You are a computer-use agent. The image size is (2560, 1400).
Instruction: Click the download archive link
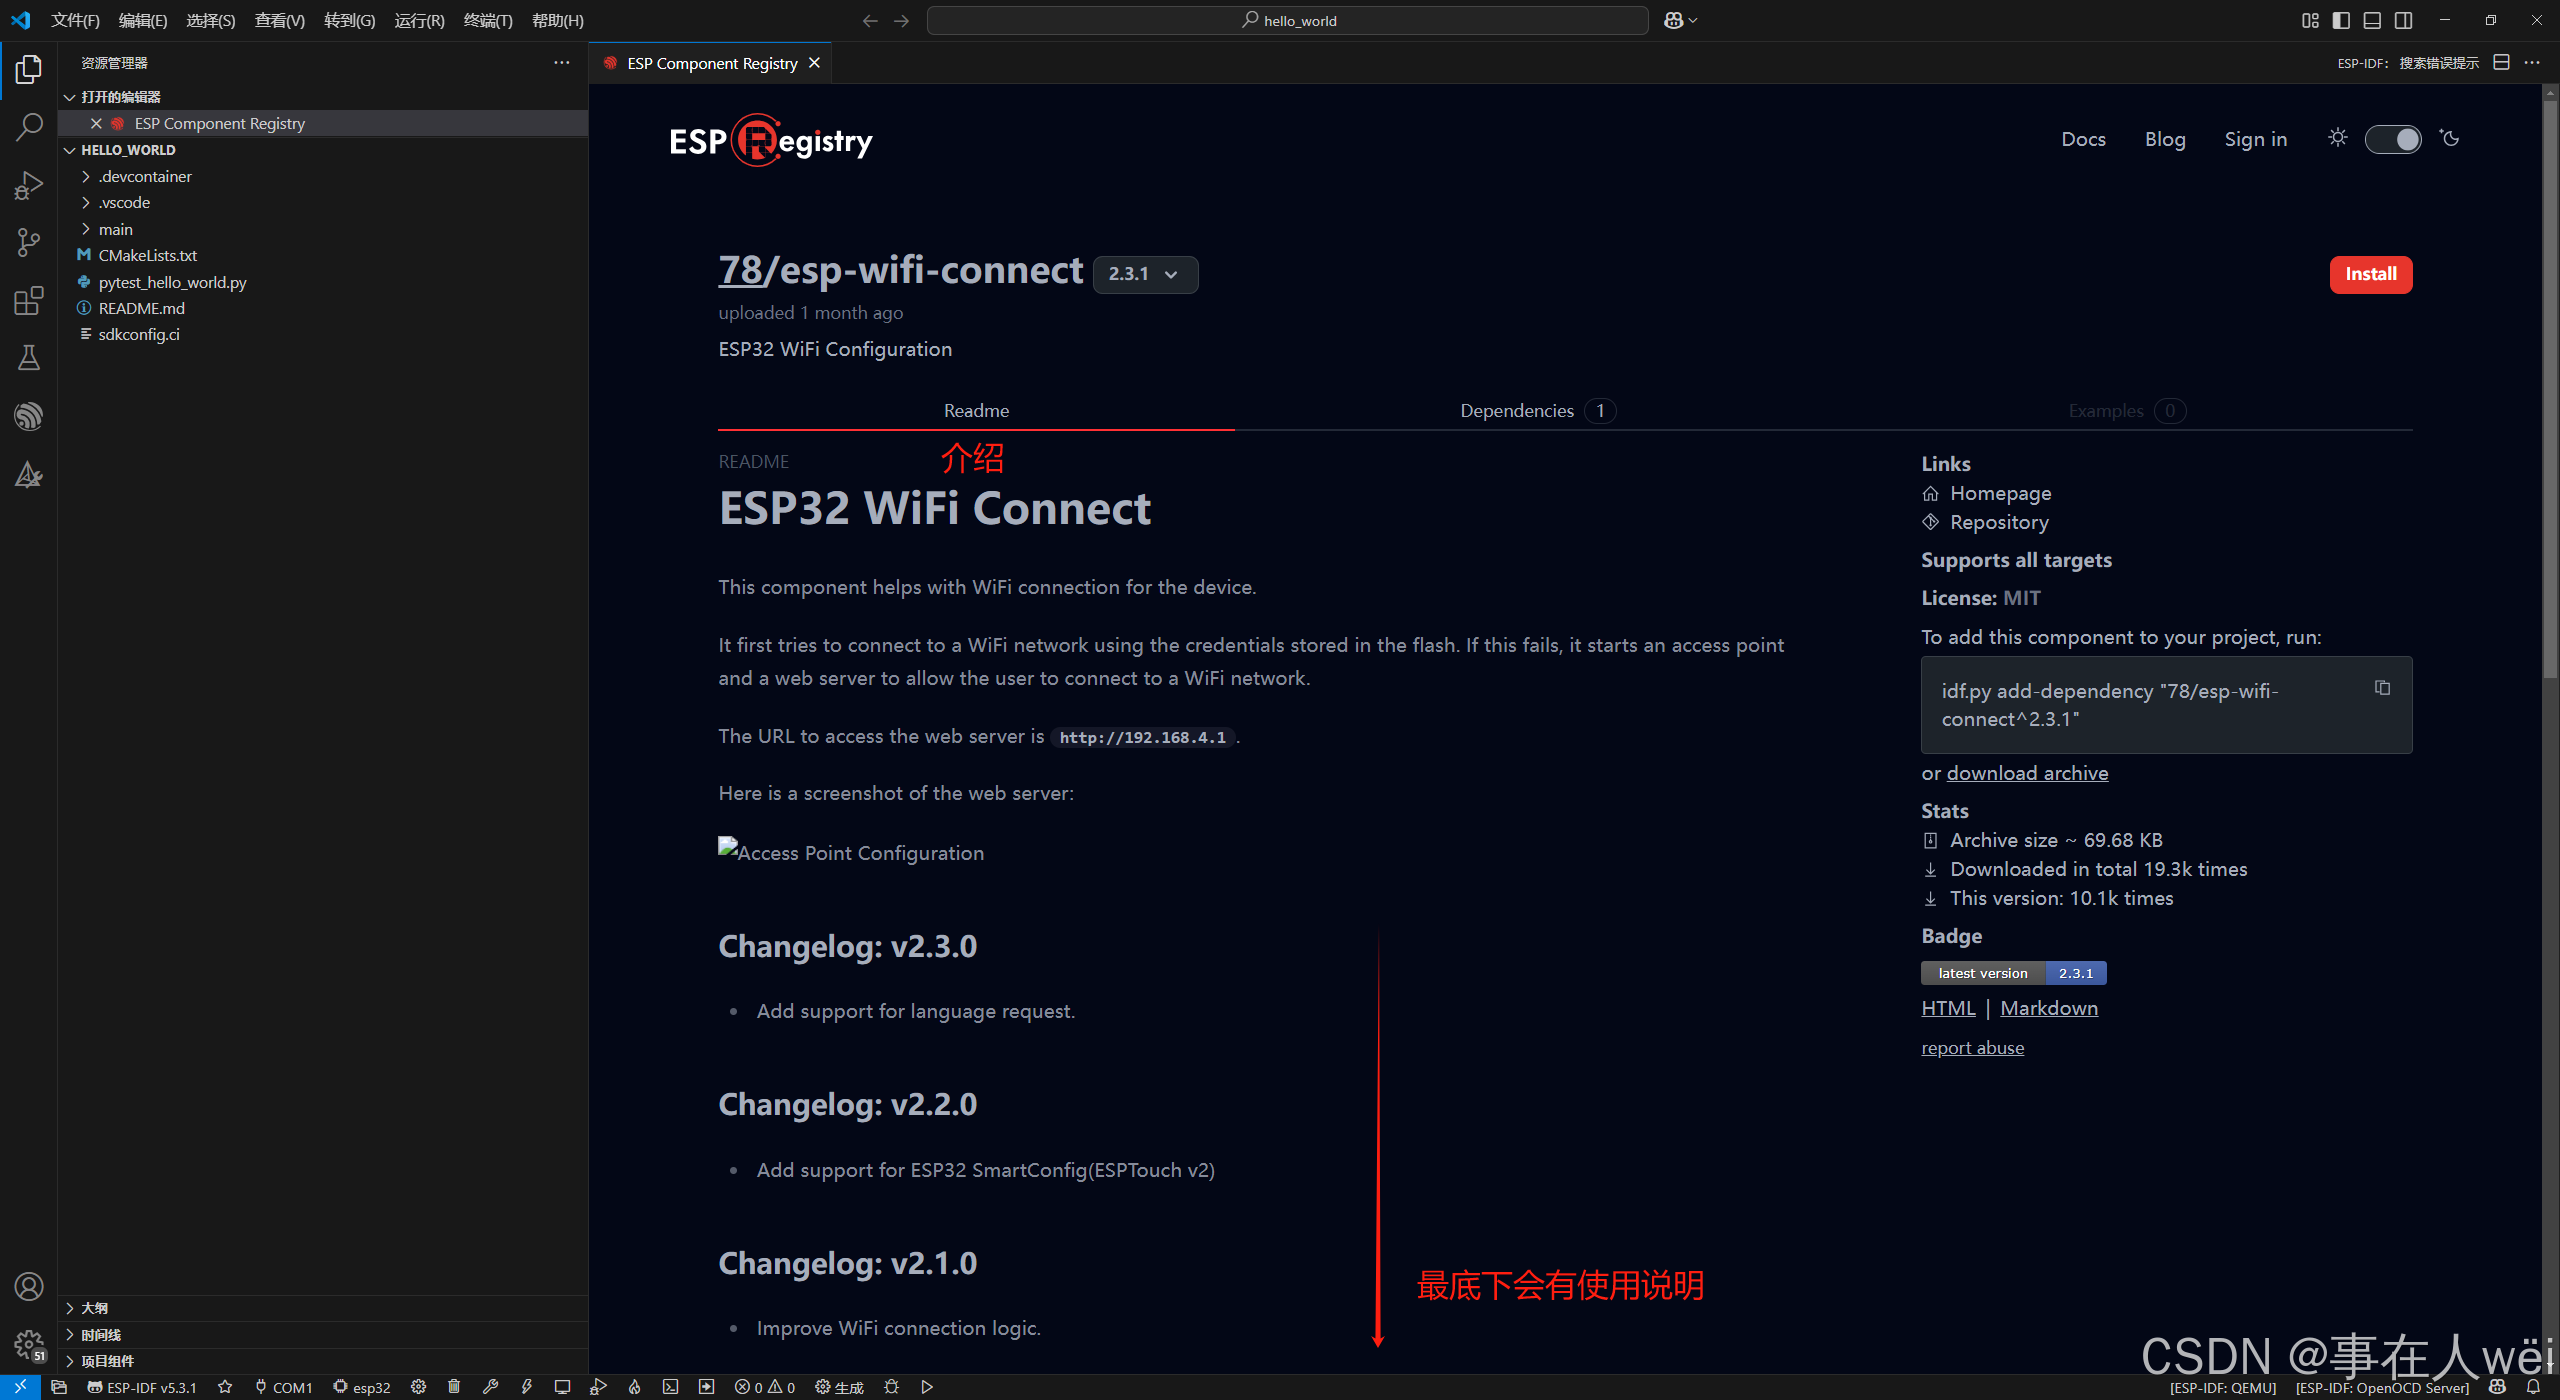coord(2027,773)
